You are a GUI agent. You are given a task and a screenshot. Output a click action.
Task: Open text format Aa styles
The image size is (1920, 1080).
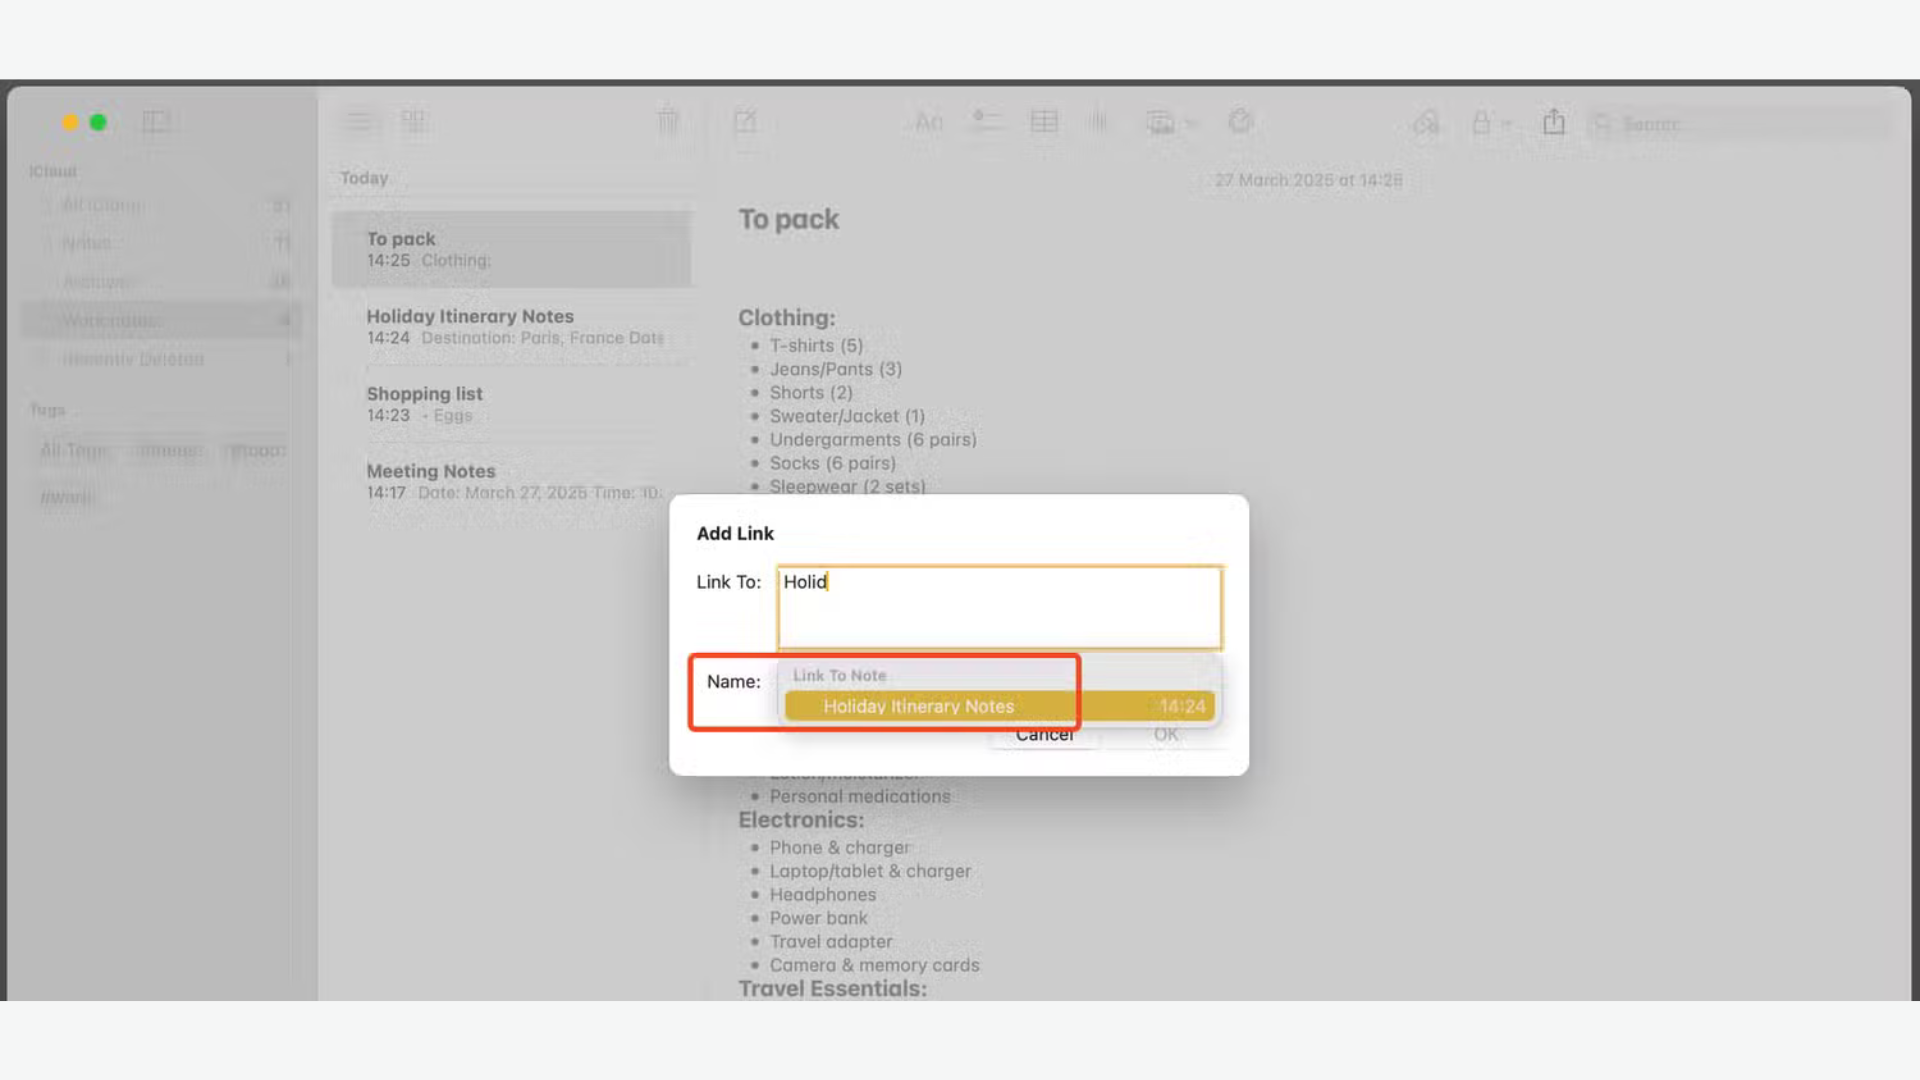(x=928, y=122)
